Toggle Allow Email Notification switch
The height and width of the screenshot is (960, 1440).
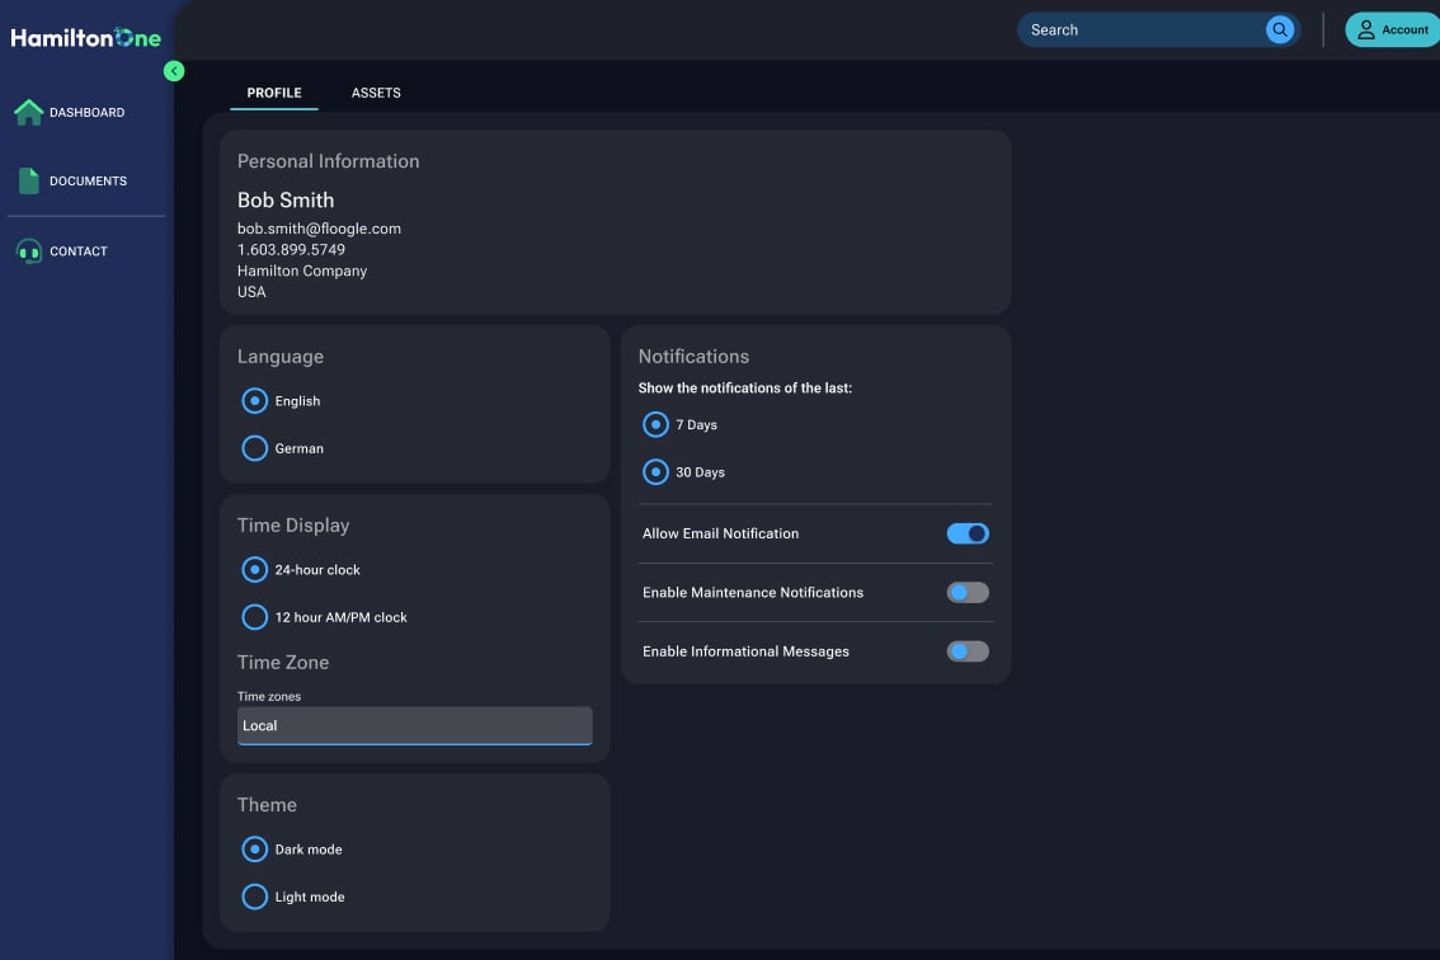[x=968, y=534]
